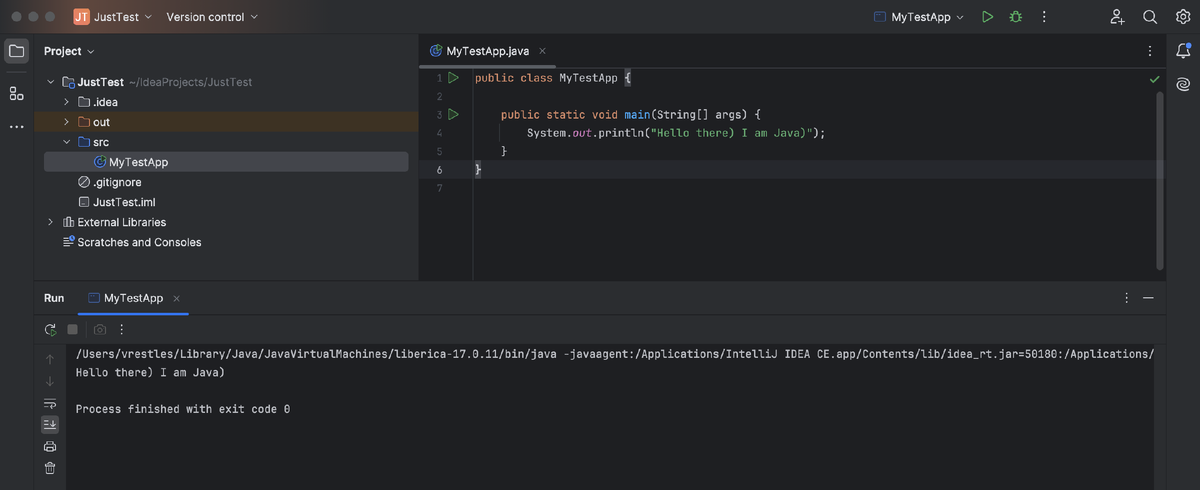Expand the out folder
1200x490 pixels.
point(67,122)
